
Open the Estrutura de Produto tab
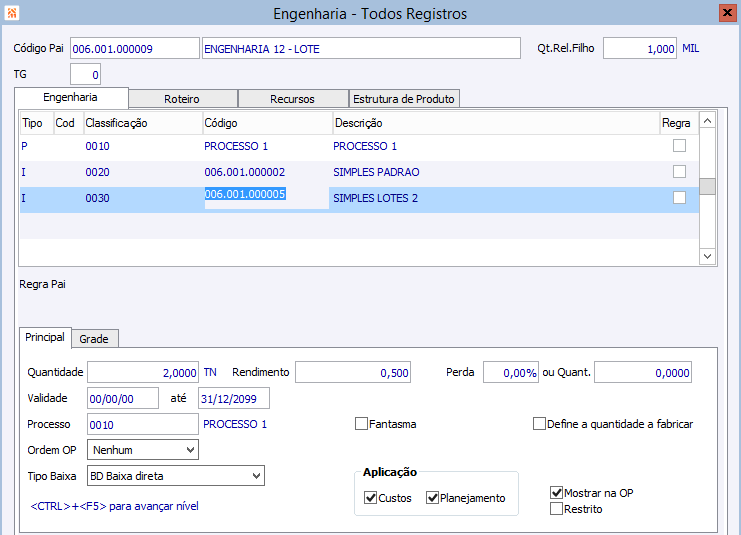click(x=404, y=99)
